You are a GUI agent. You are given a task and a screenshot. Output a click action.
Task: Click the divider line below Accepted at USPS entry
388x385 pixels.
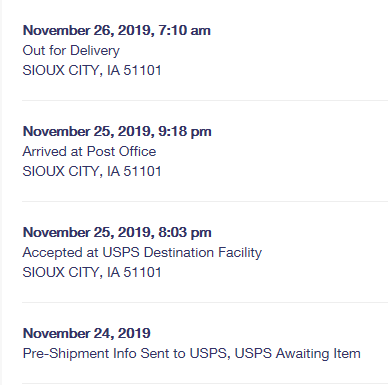(205, 302)
